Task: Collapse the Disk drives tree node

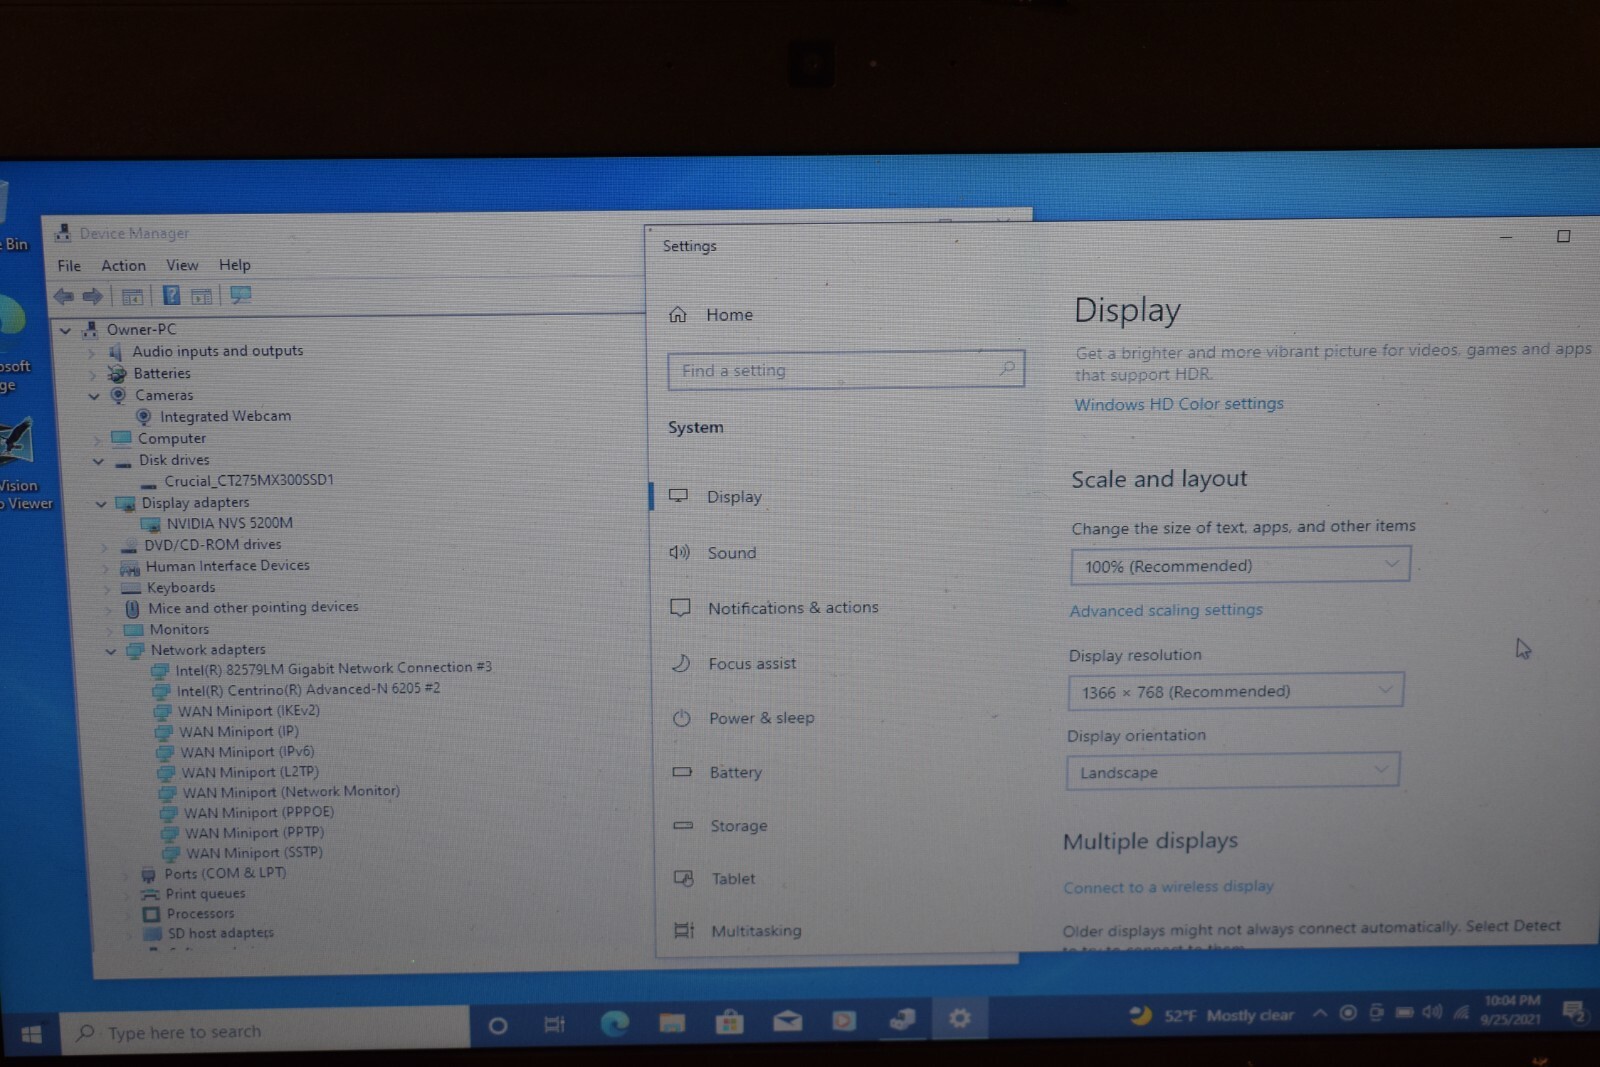Action: pos(98,461)
